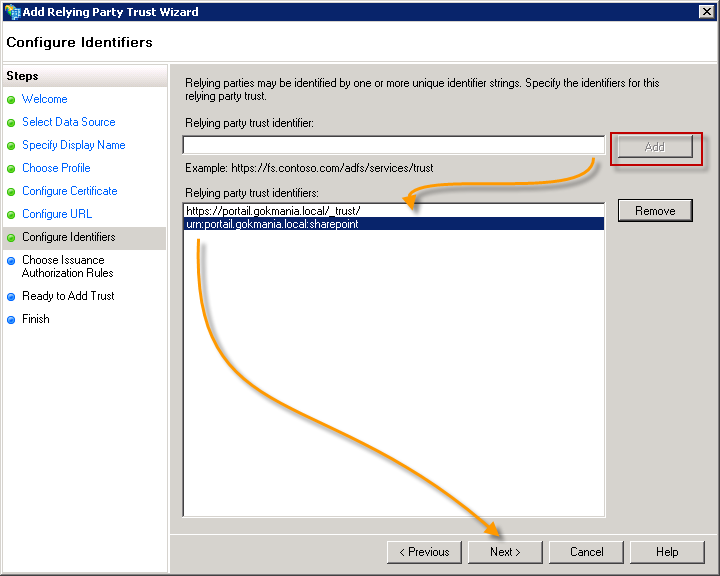The height and width of the screenshot is (576, 720).
Task: Select the Finish step
Action: [x=35, y=319]
